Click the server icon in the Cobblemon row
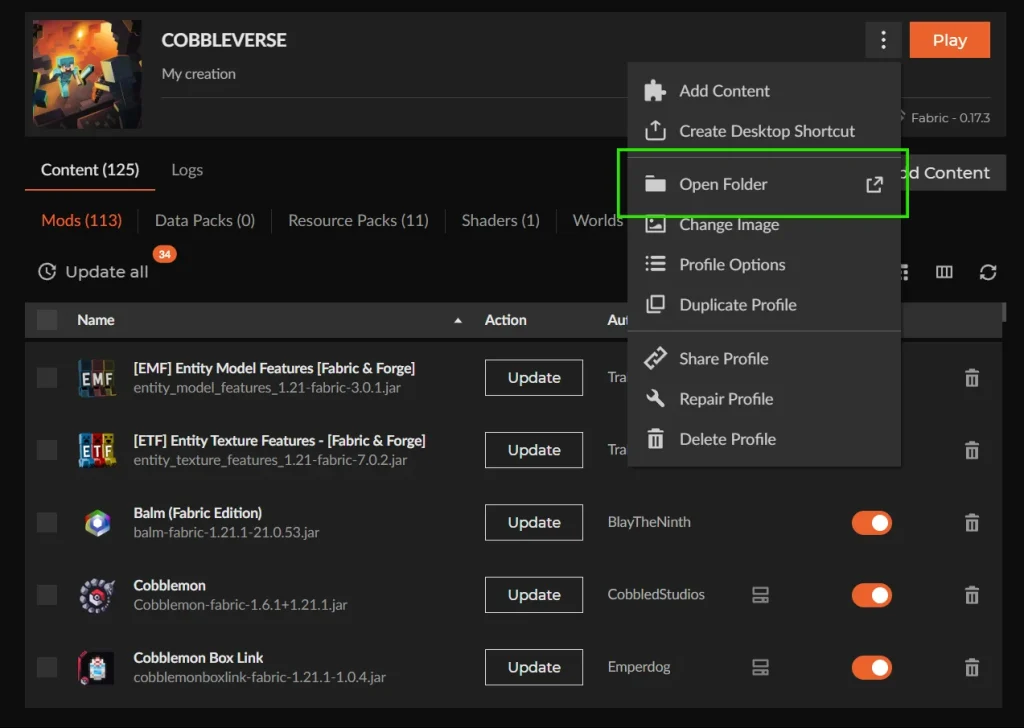 pos(760,595)
